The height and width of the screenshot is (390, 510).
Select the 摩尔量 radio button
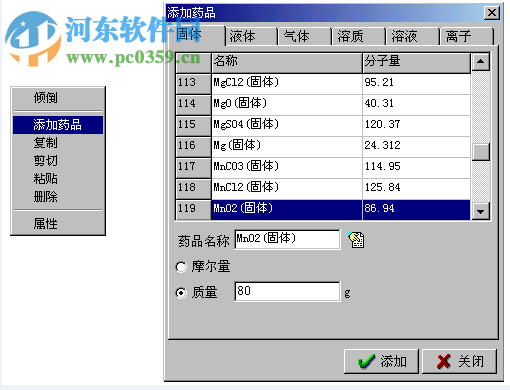181,267
